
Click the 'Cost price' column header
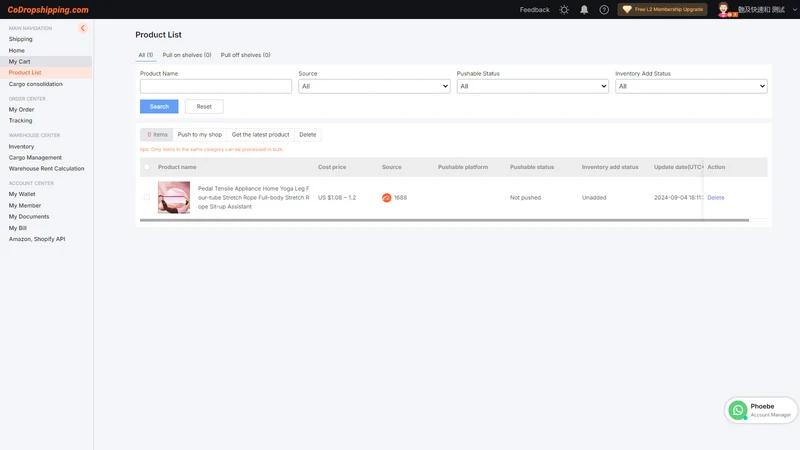tap(332, 167)
